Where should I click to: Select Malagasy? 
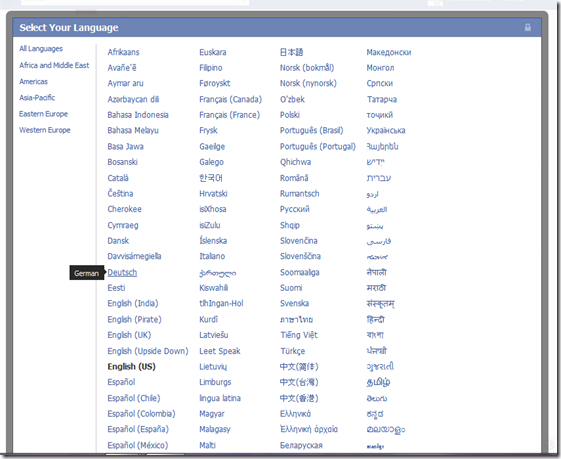215,429
